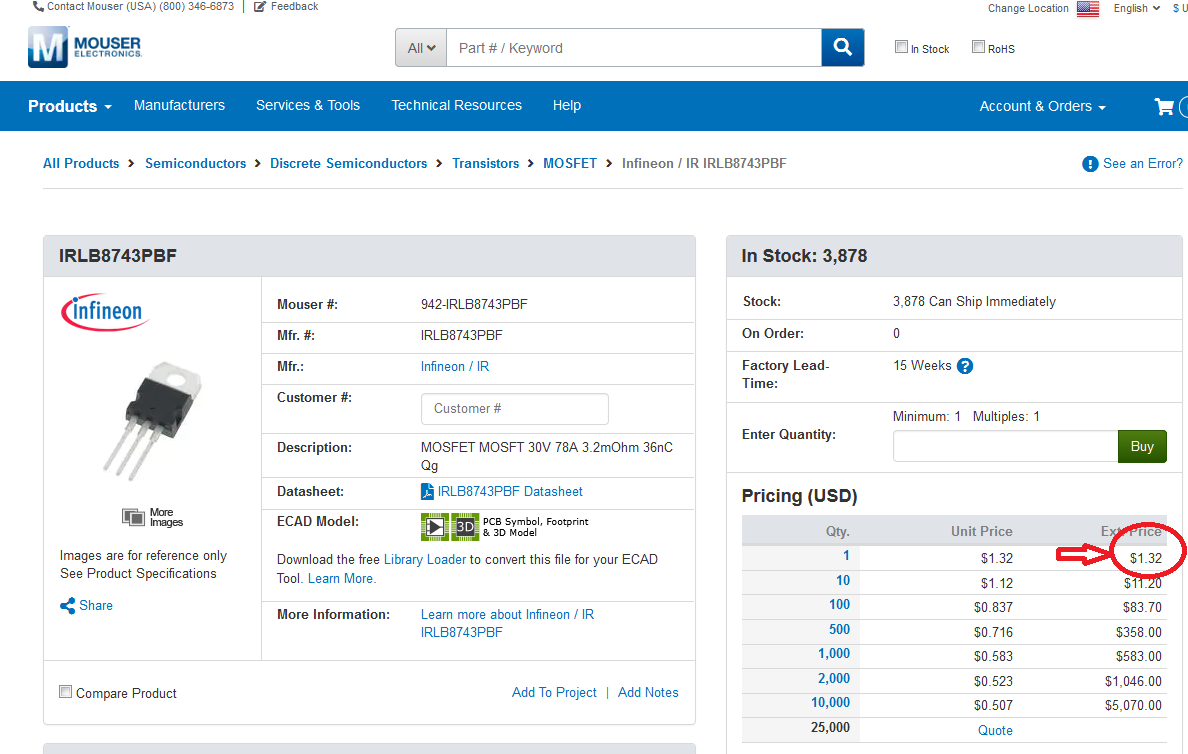
Task: Open the English language dropdown
Action: tap(1136, 8)
